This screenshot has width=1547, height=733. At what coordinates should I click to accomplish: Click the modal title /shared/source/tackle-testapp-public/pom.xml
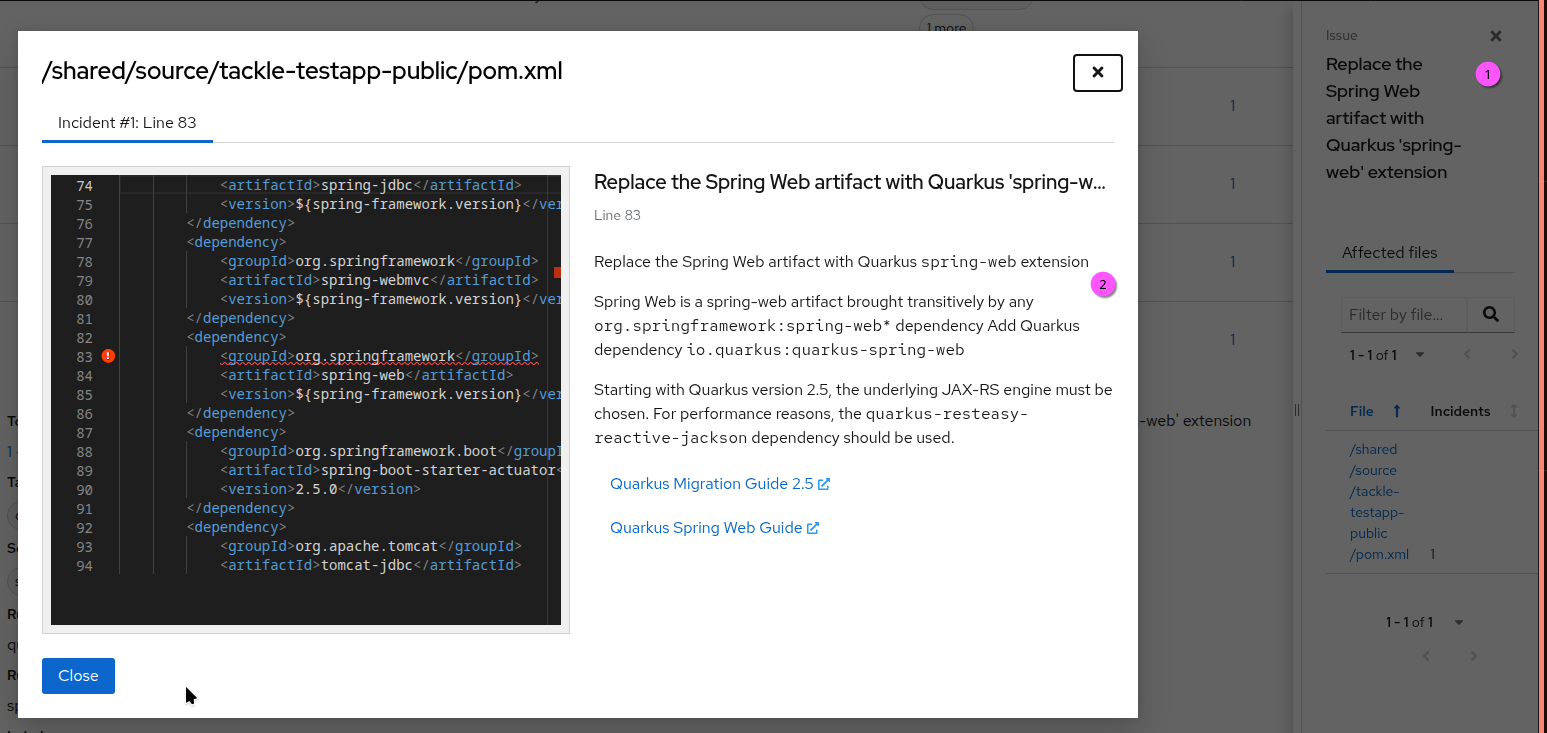(302, 71)
